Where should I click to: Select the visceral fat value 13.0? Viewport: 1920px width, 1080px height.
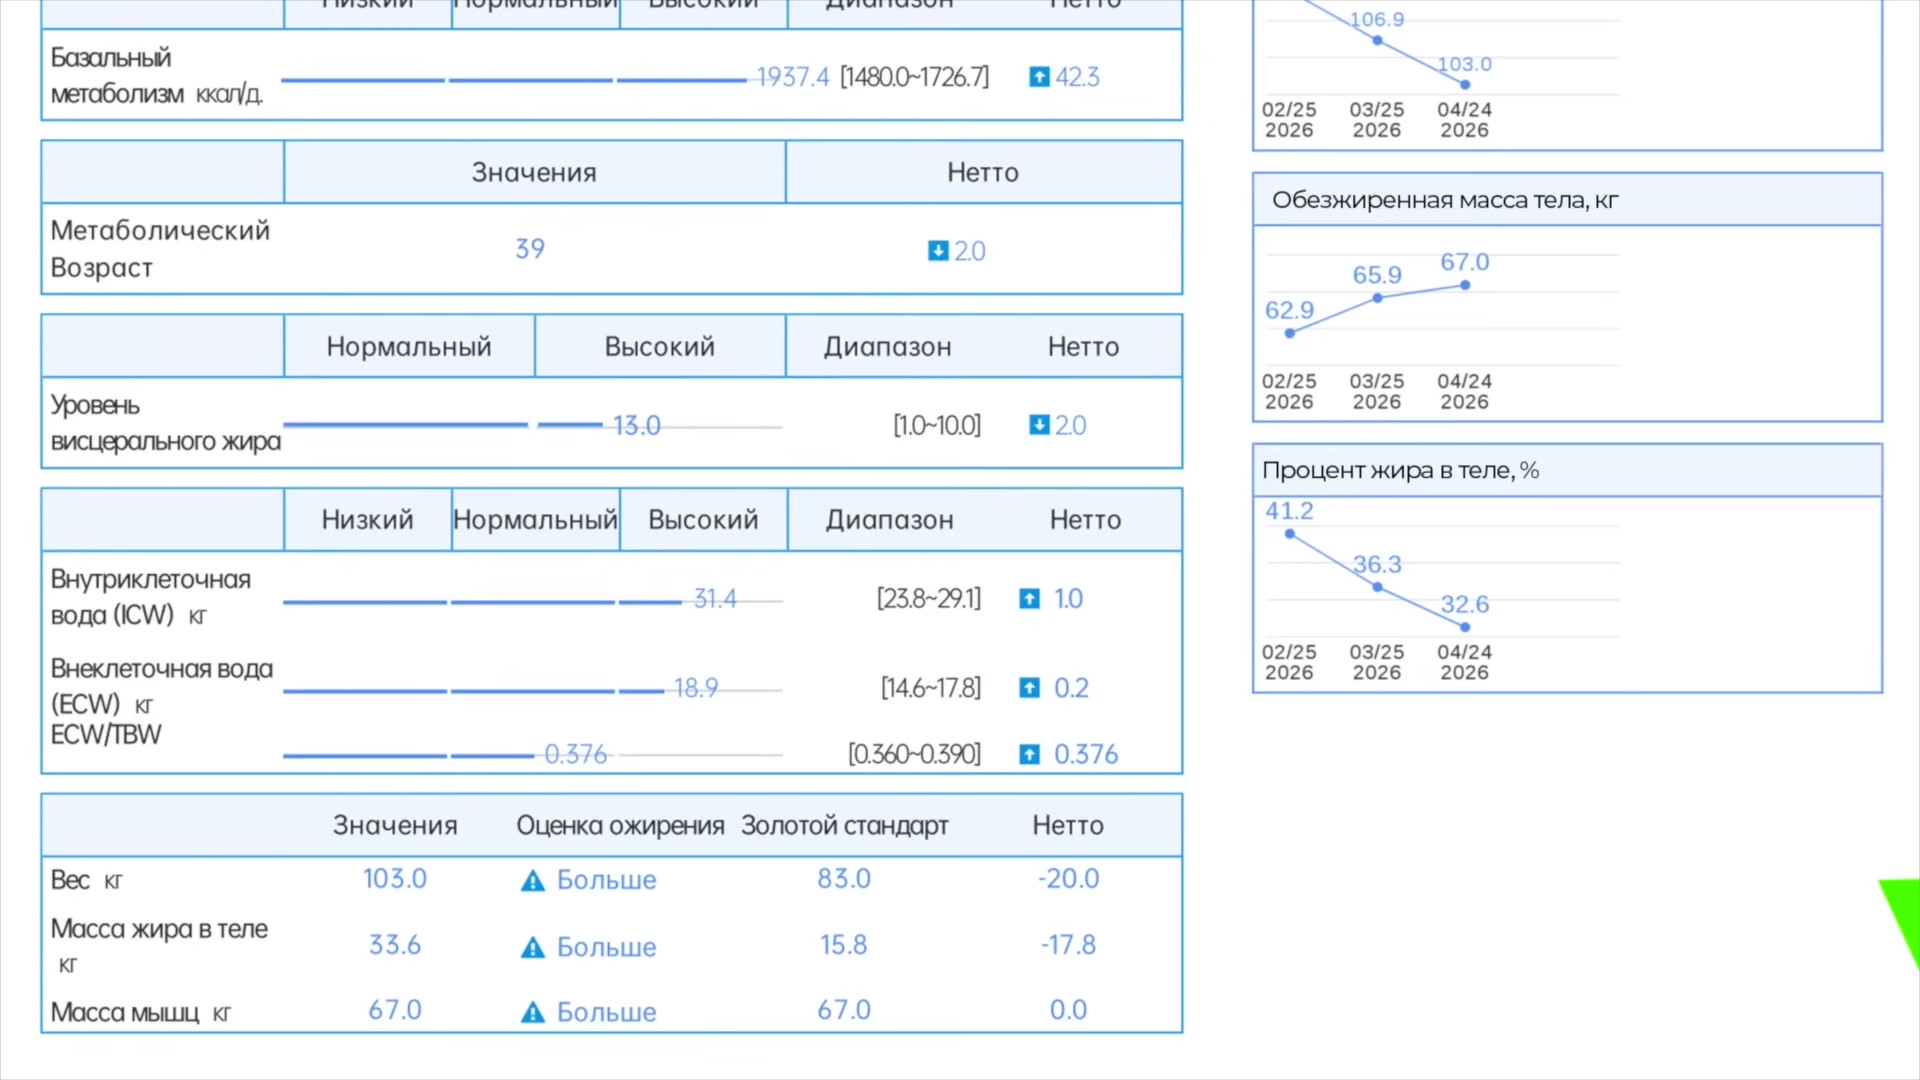[x=637, y=426]
